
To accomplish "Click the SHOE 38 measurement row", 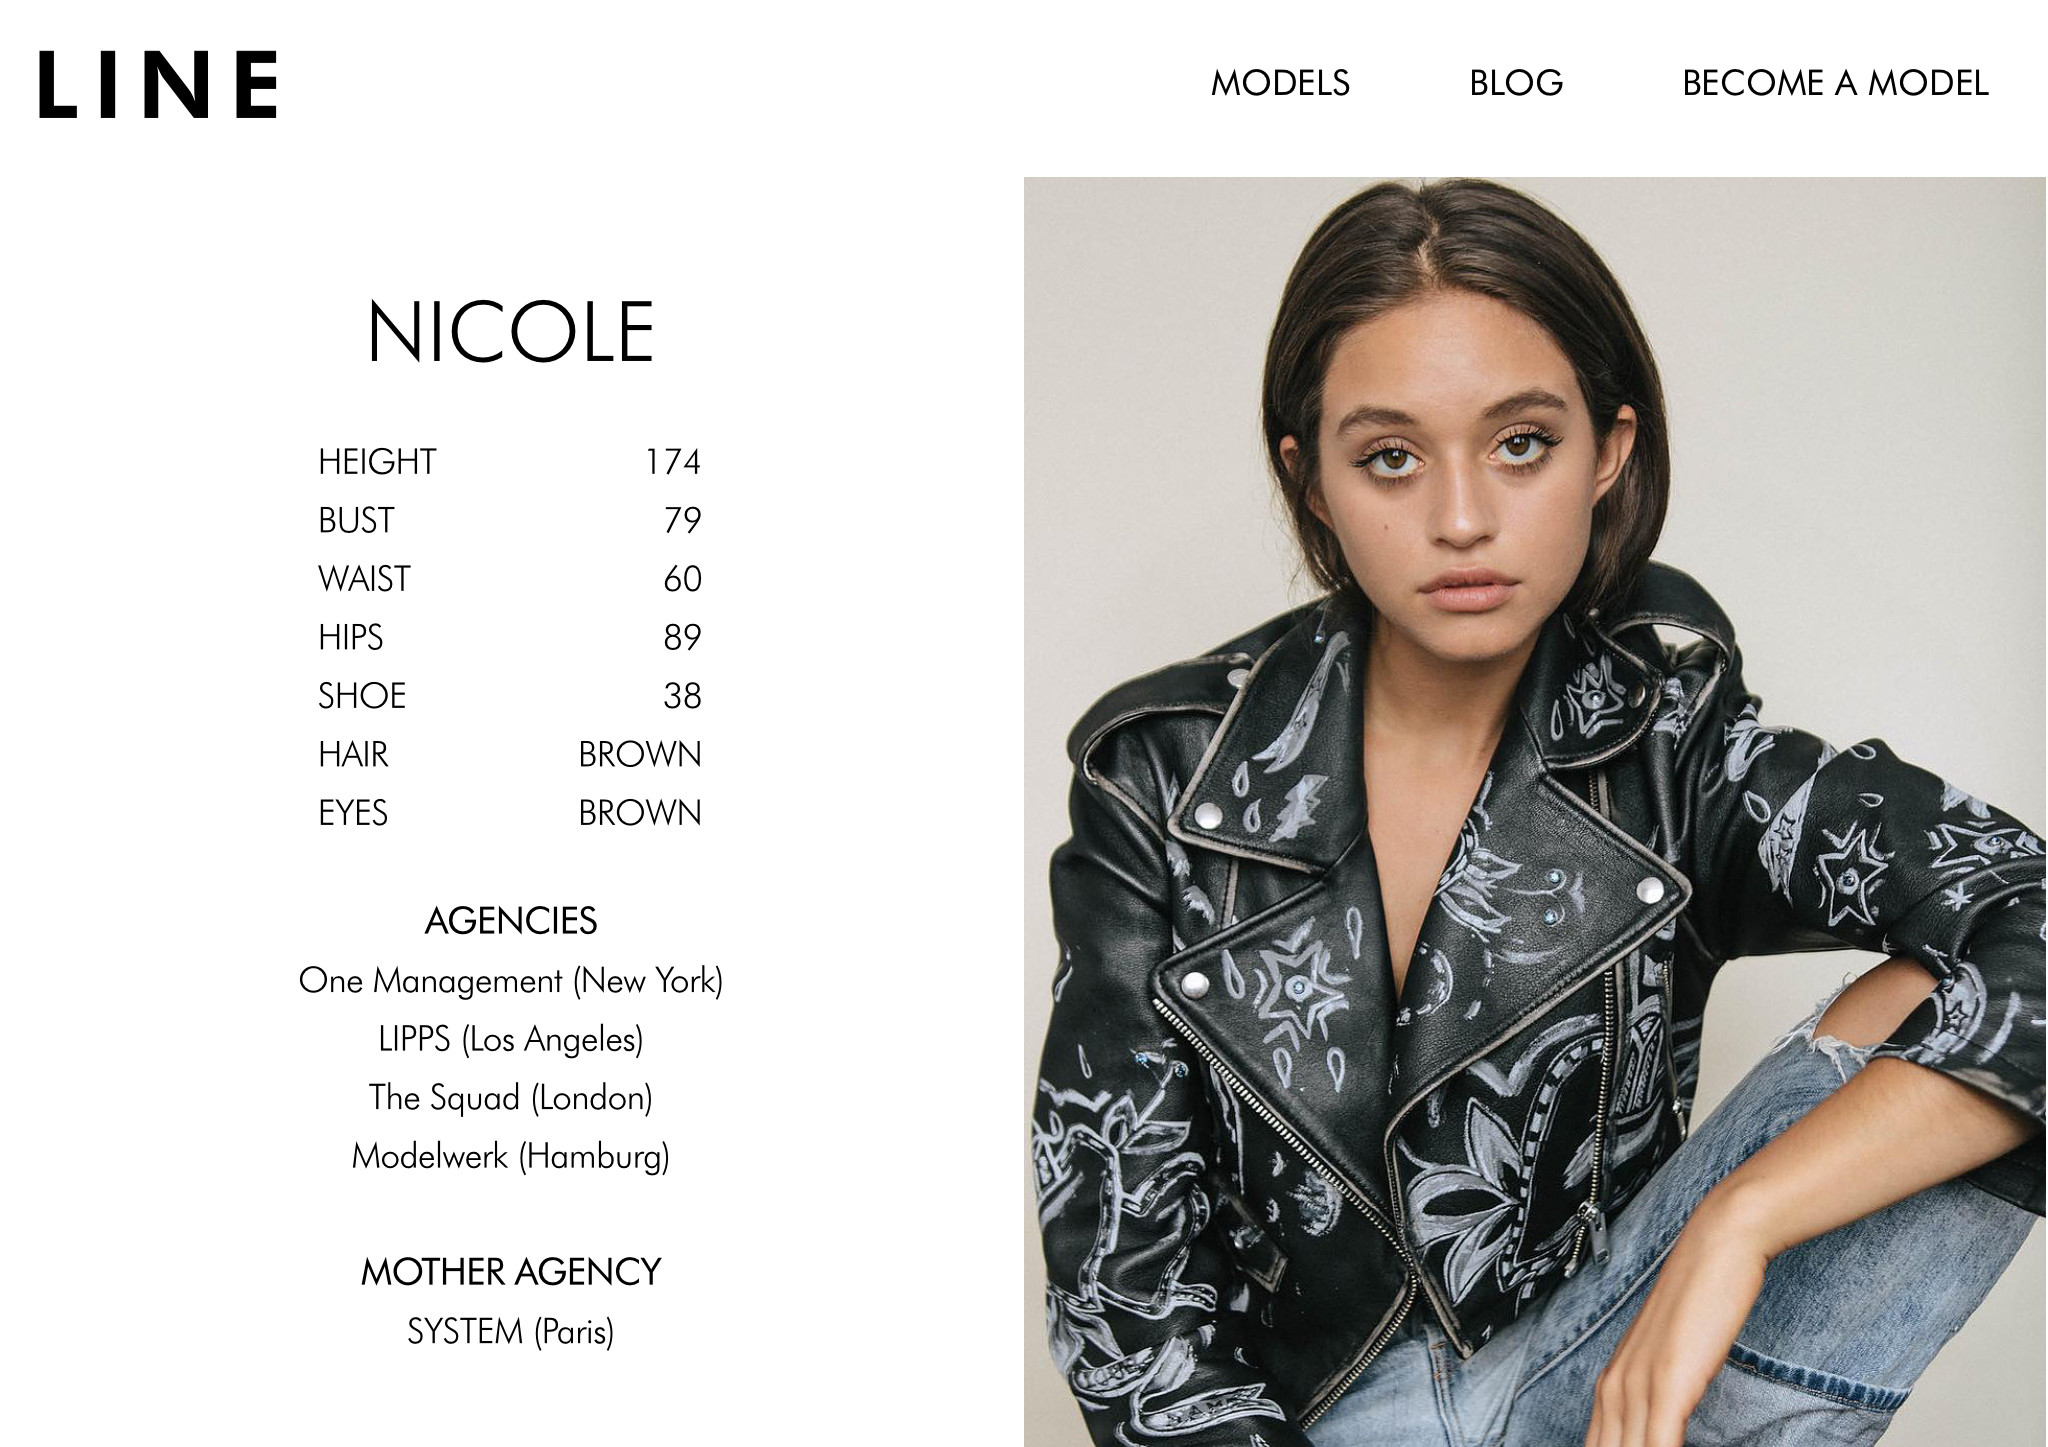I will pos(510,696).
